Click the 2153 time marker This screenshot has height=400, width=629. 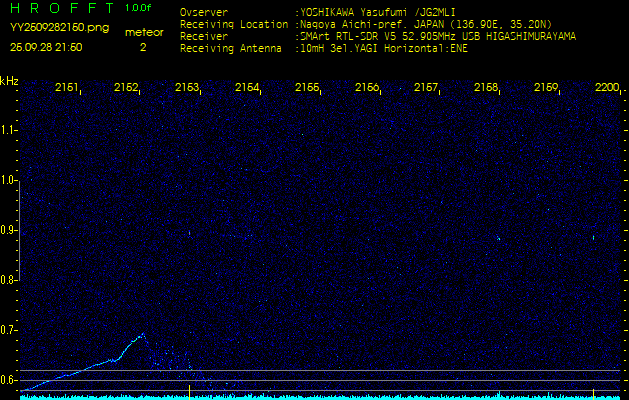[x=187, y=88]
